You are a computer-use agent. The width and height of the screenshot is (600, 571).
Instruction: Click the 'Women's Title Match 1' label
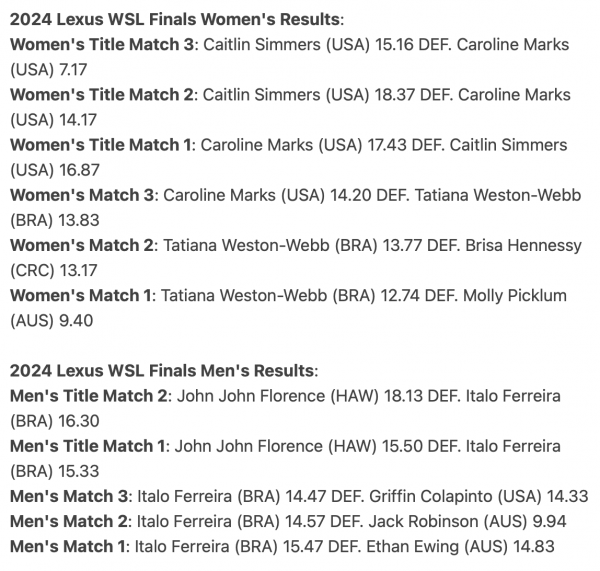(100, 145)
